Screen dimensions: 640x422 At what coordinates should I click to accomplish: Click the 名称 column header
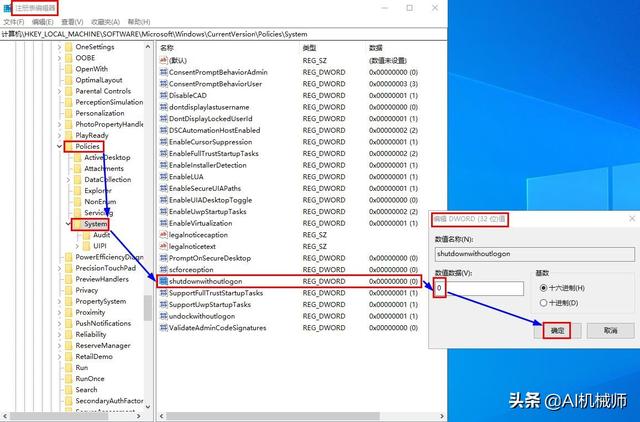pyautogui.click(x=167, y=48)
